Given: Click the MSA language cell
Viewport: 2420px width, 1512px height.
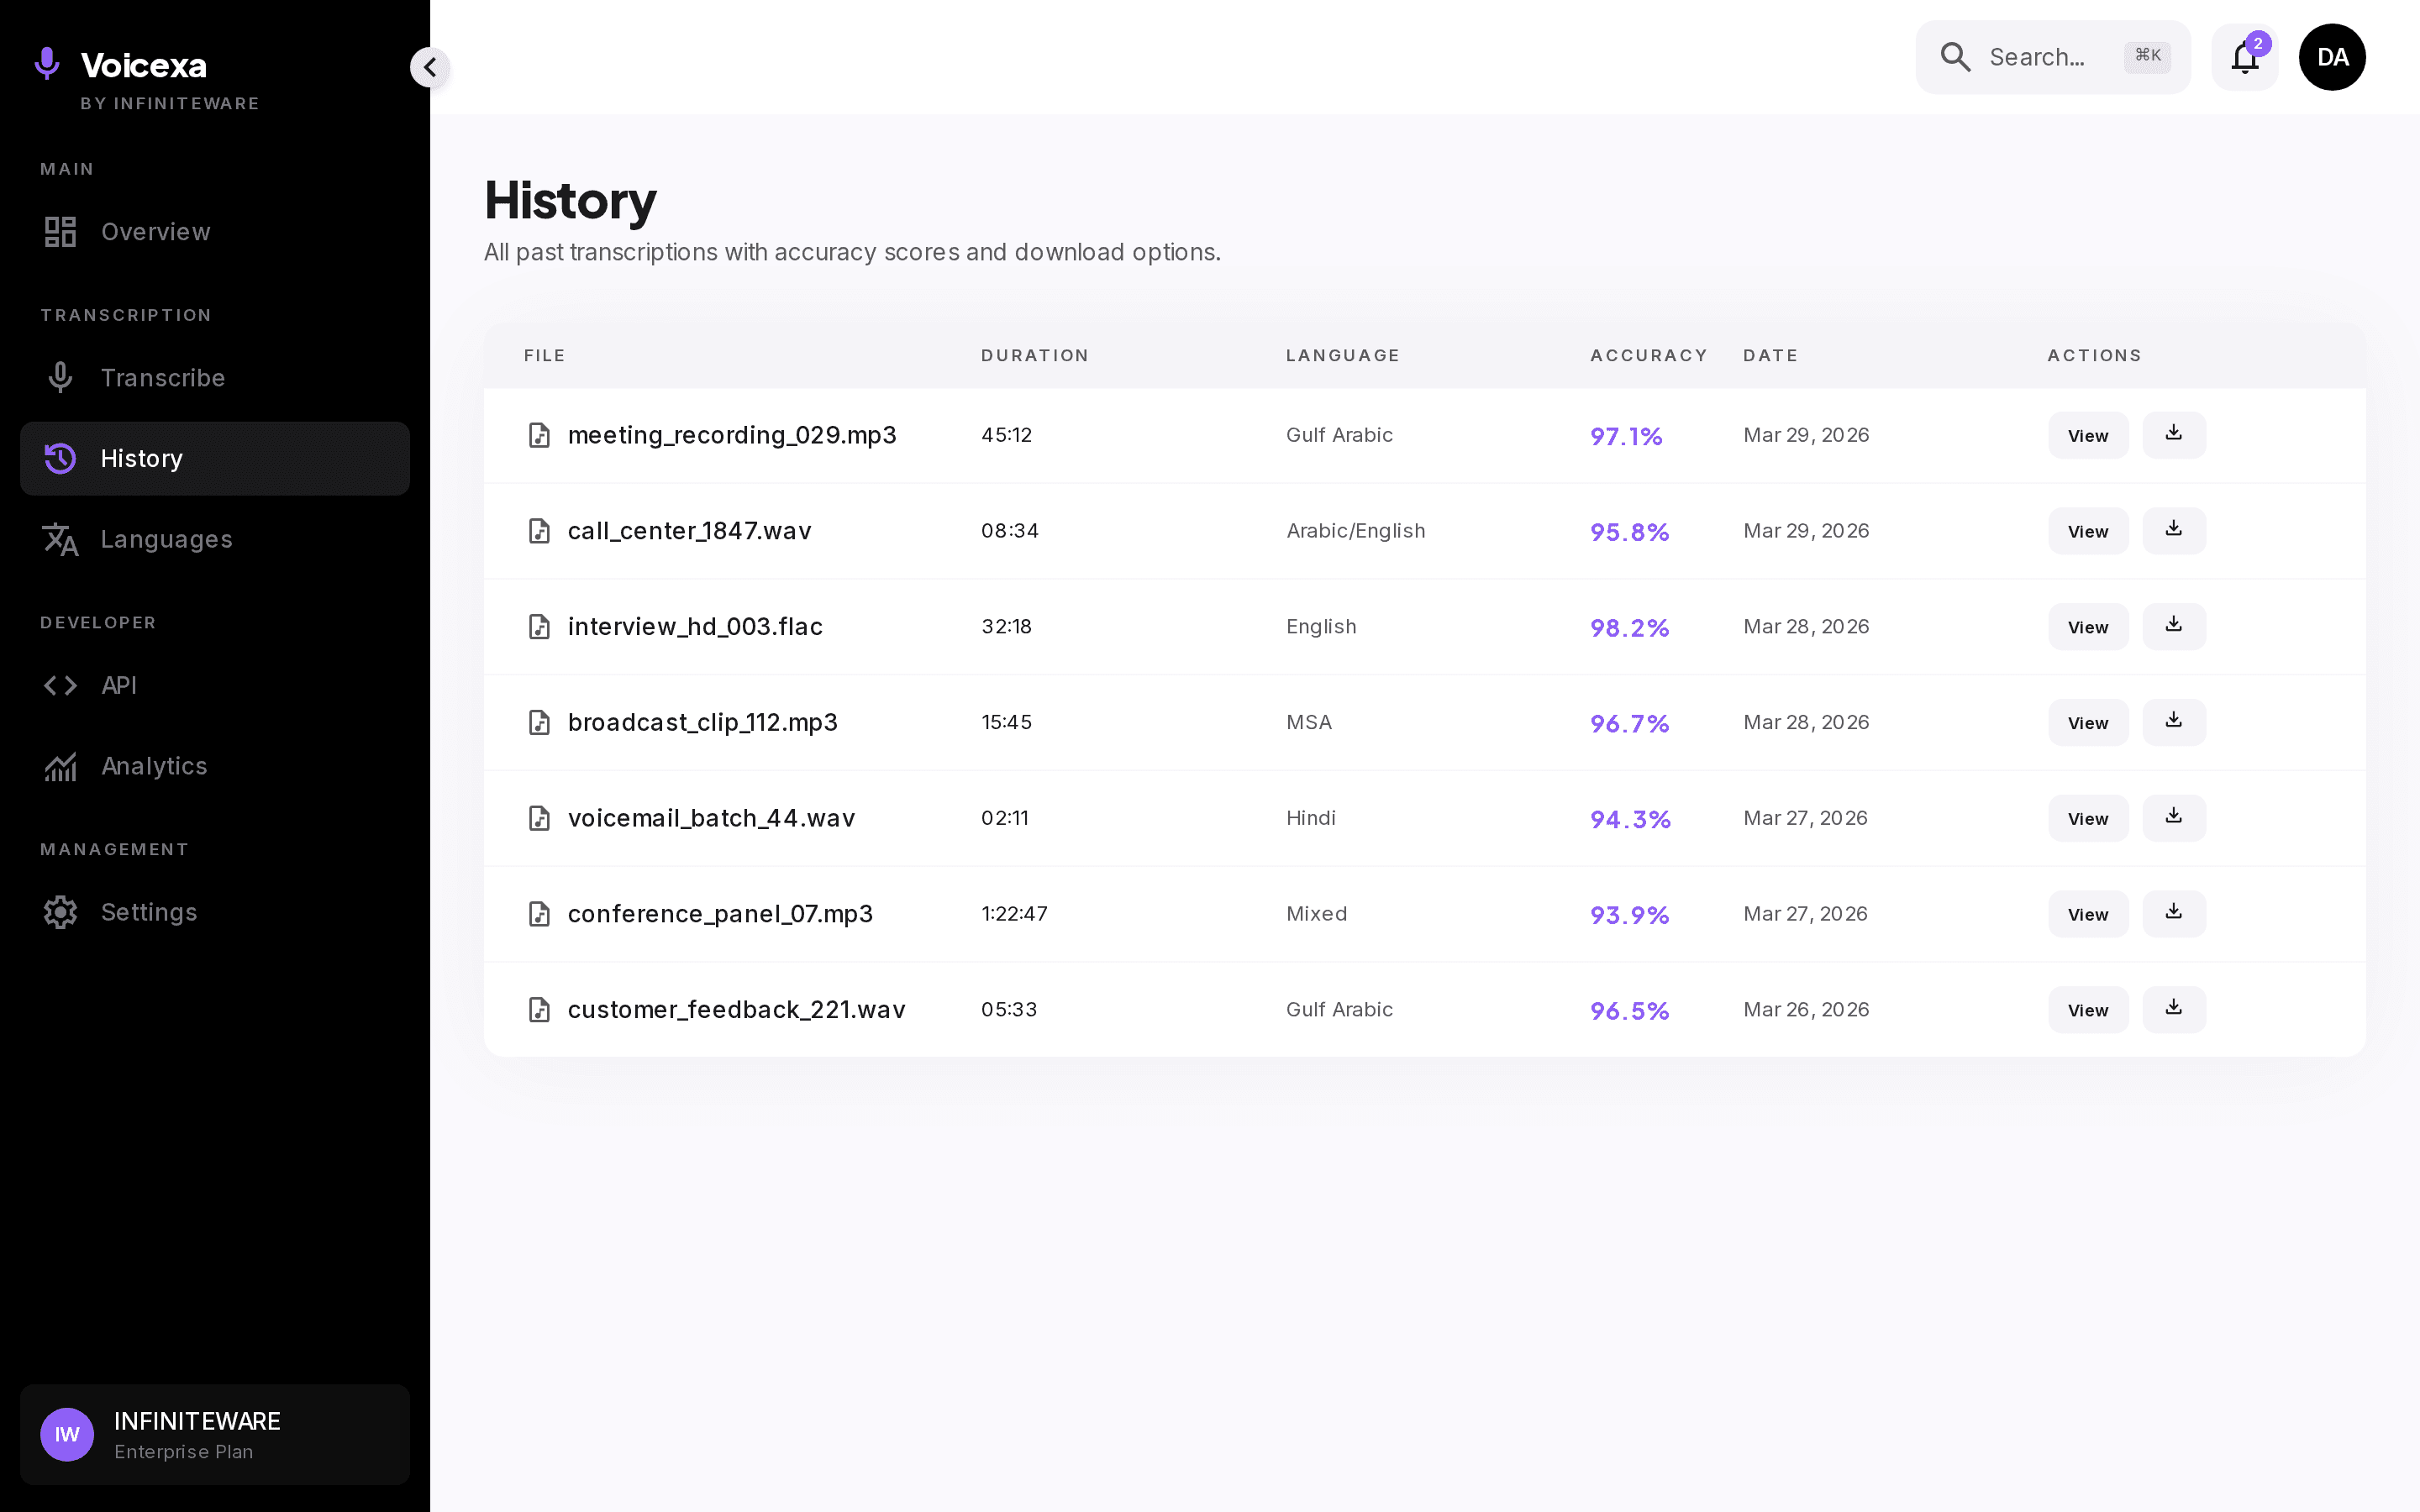Looking at the screenshot, I should 1309,723.
